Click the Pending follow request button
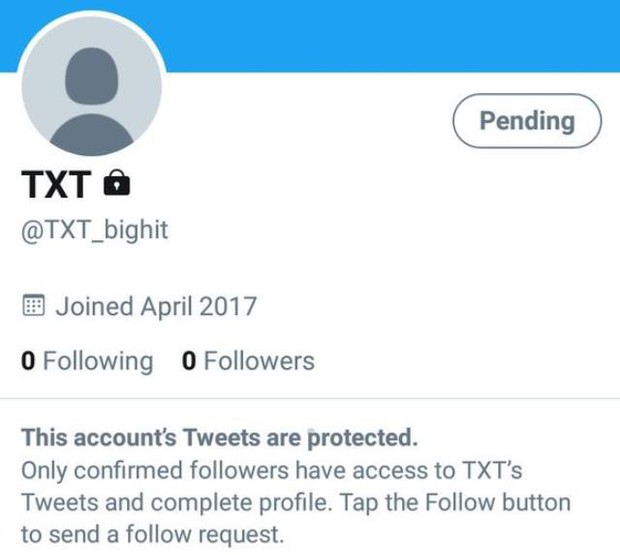The height and width of the screenshot is (555, 620). click(x=527, y=121)
